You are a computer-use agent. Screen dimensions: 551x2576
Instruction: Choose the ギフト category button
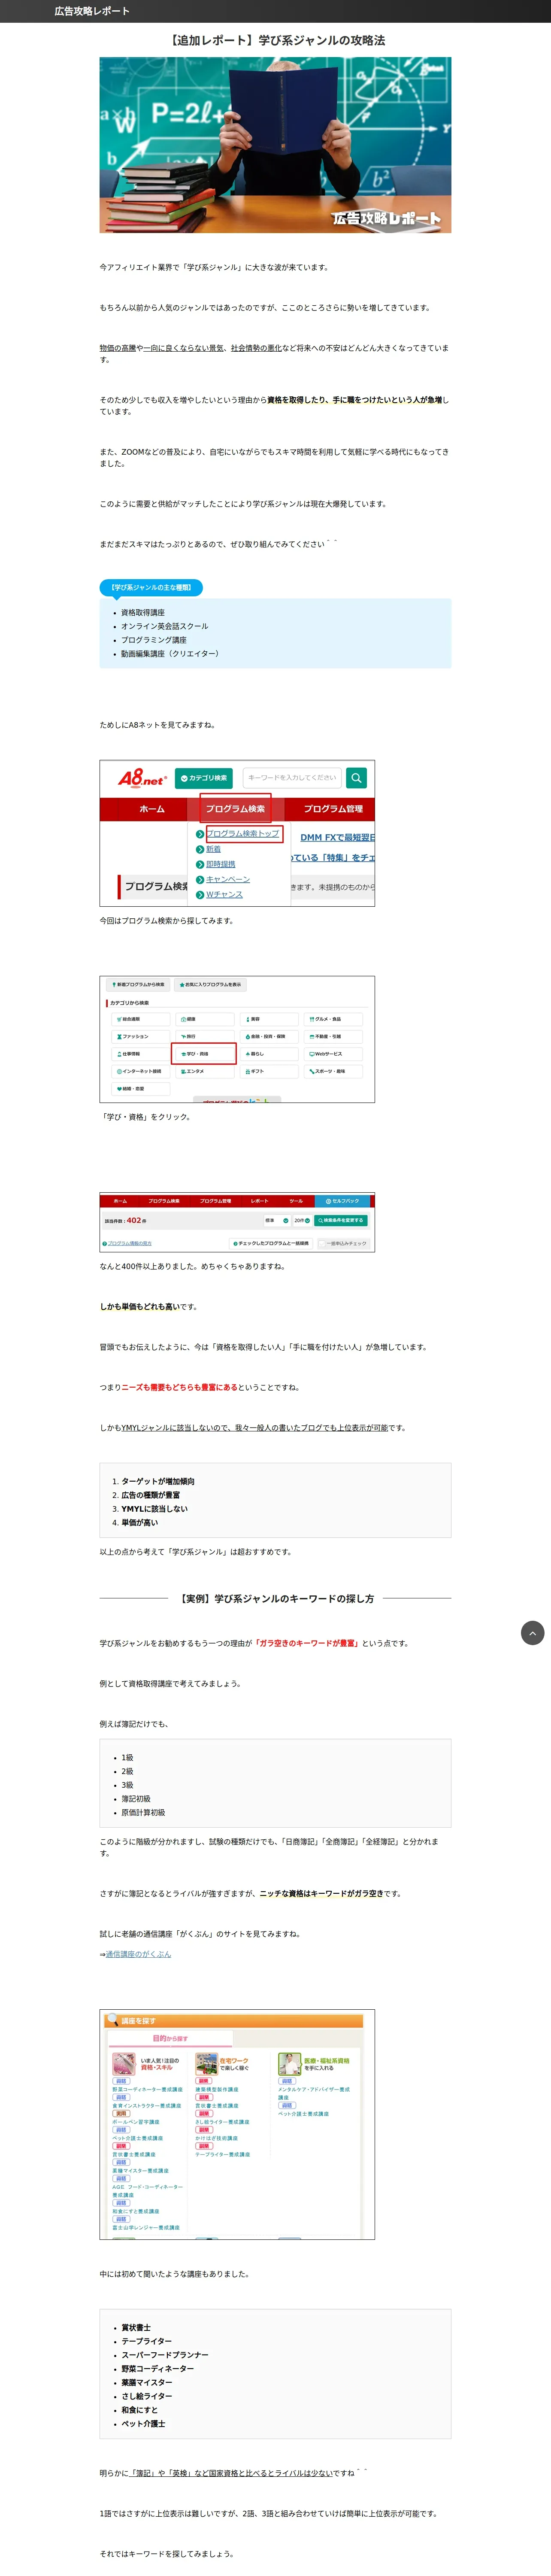click(x=270, y=1071)
